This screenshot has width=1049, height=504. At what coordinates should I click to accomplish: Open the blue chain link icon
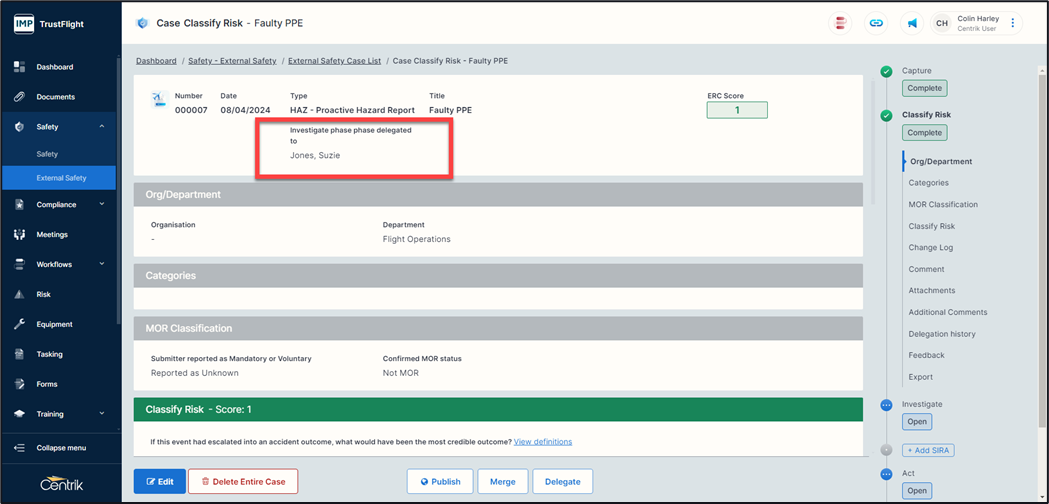point(876,23)
